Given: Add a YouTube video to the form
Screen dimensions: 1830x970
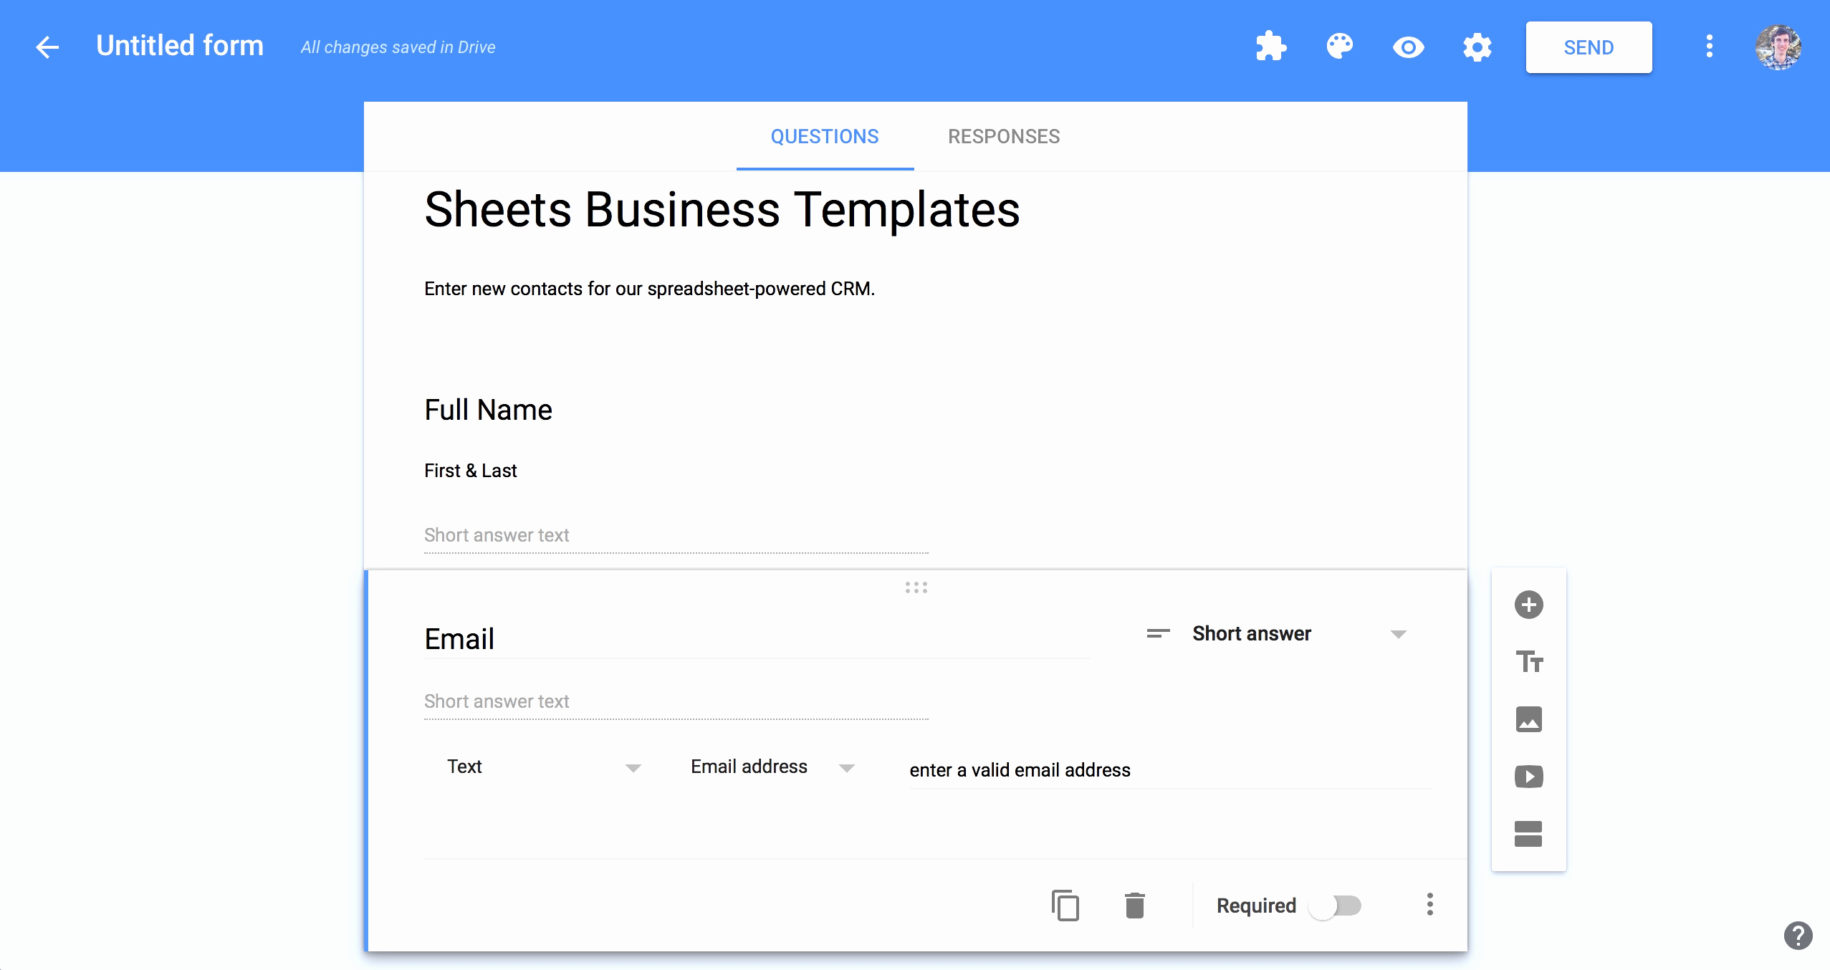Looking at the screenshot, I should pyautogui.click(x=1528, y=776).
